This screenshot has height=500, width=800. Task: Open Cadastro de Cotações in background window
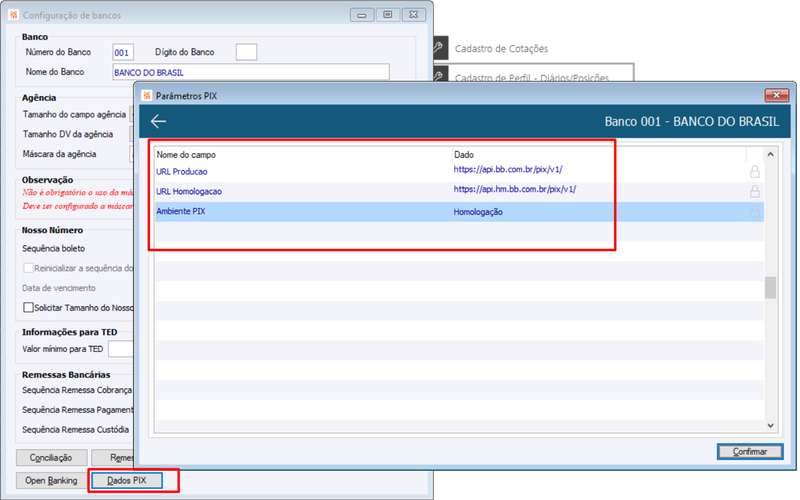click(501, 48)
